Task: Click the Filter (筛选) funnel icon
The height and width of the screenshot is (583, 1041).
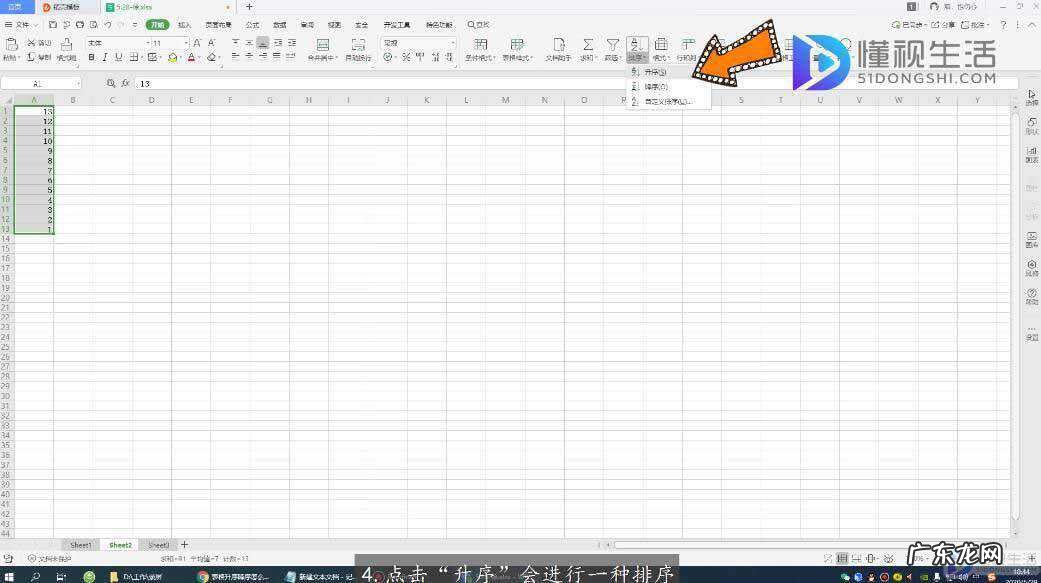Action: click(613, 45)
